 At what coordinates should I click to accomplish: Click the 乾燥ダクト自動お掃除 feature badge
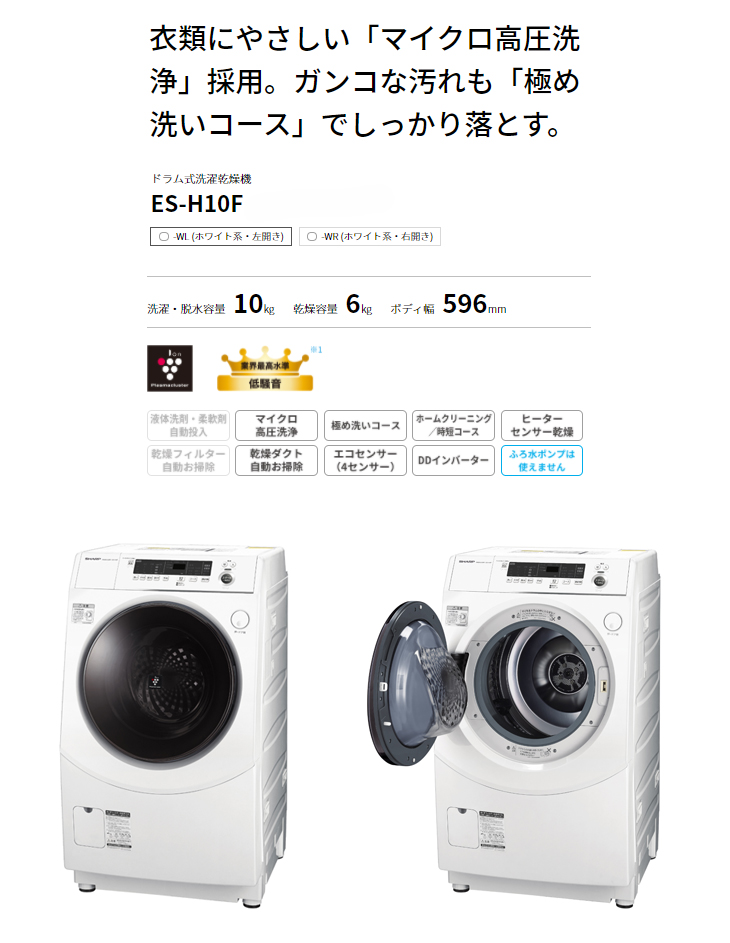click(276, 460)
